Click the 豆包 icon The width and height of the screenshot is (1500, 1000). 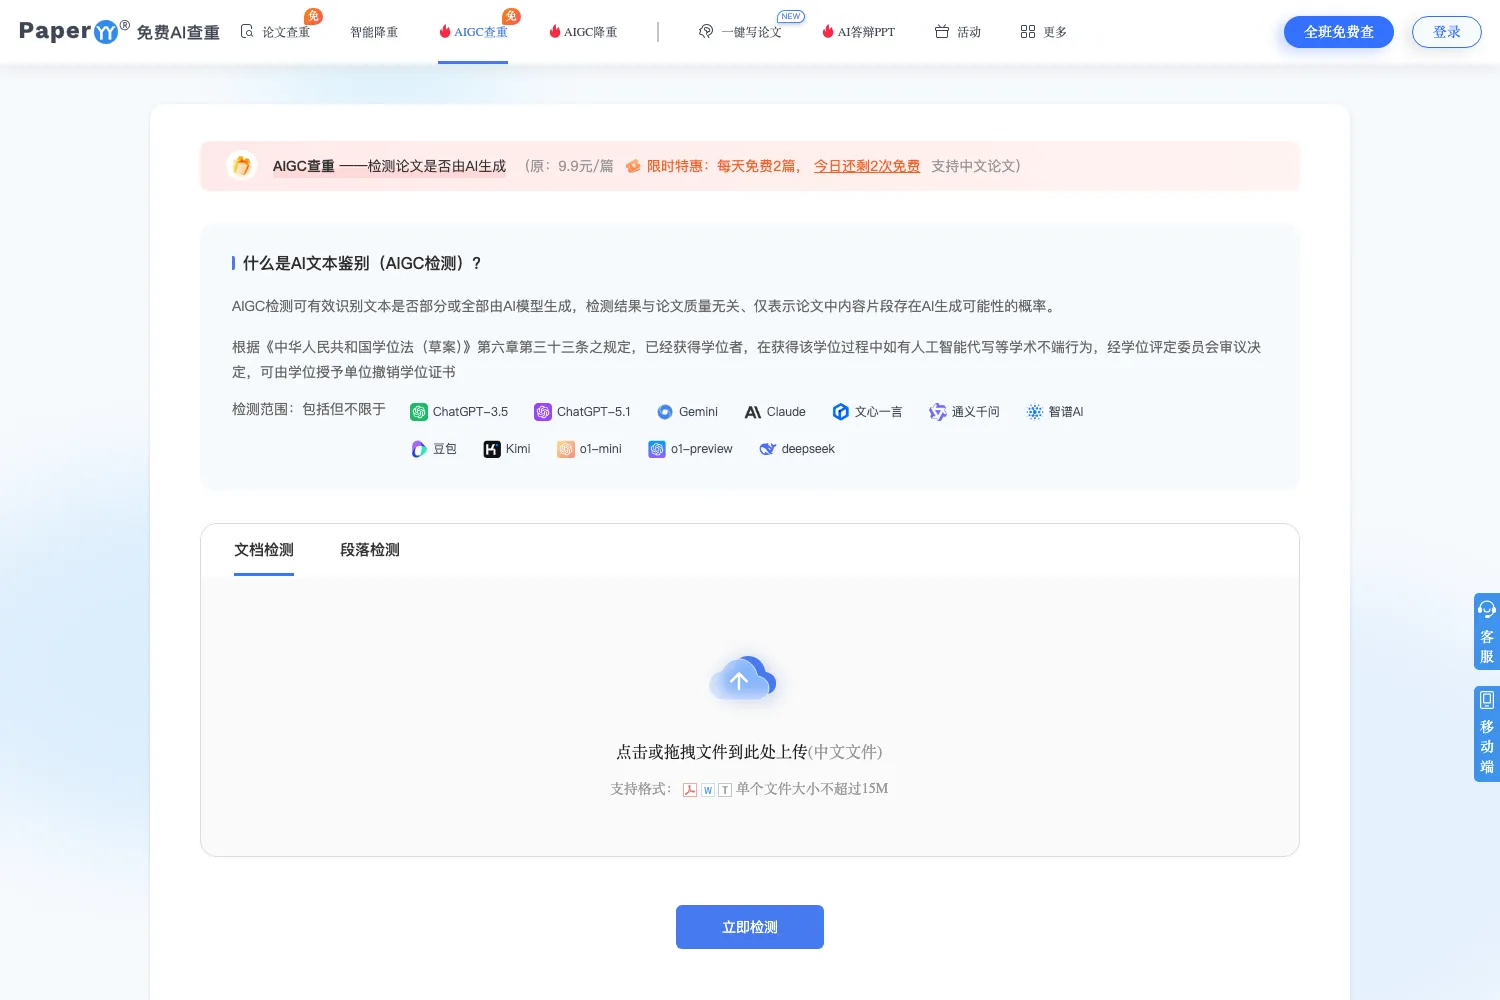tap(419, 449)
